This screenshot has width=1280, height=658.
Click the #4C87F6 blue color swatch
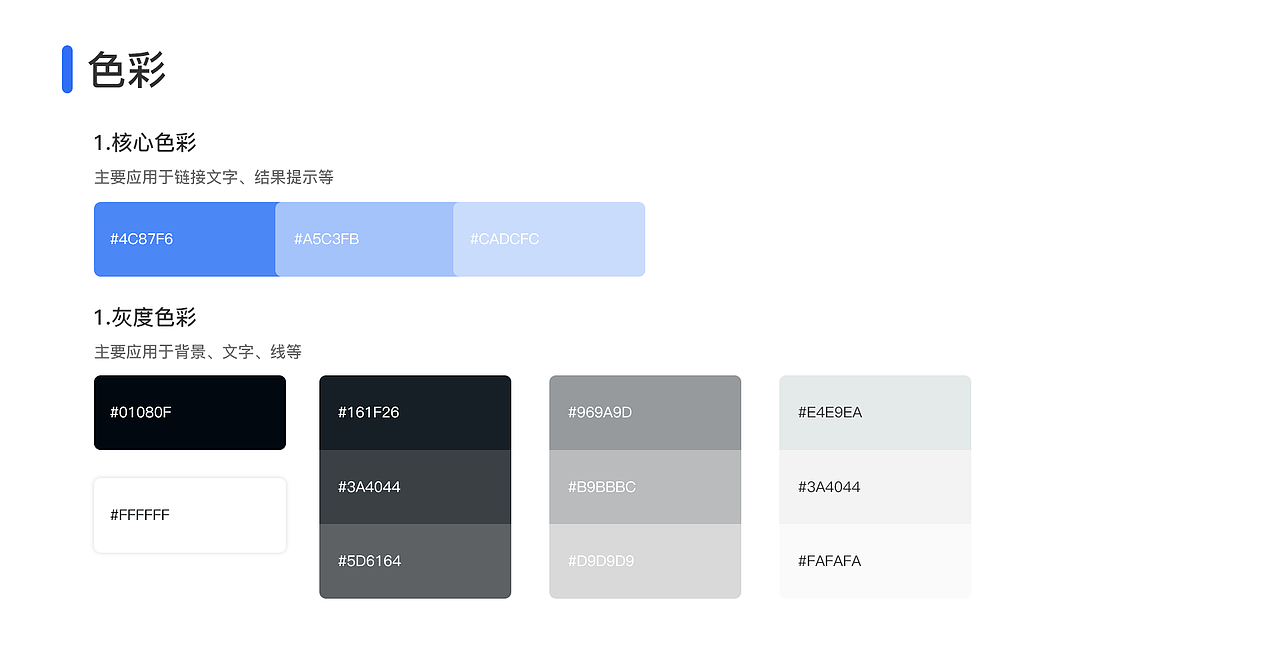(x=185, y=239)
